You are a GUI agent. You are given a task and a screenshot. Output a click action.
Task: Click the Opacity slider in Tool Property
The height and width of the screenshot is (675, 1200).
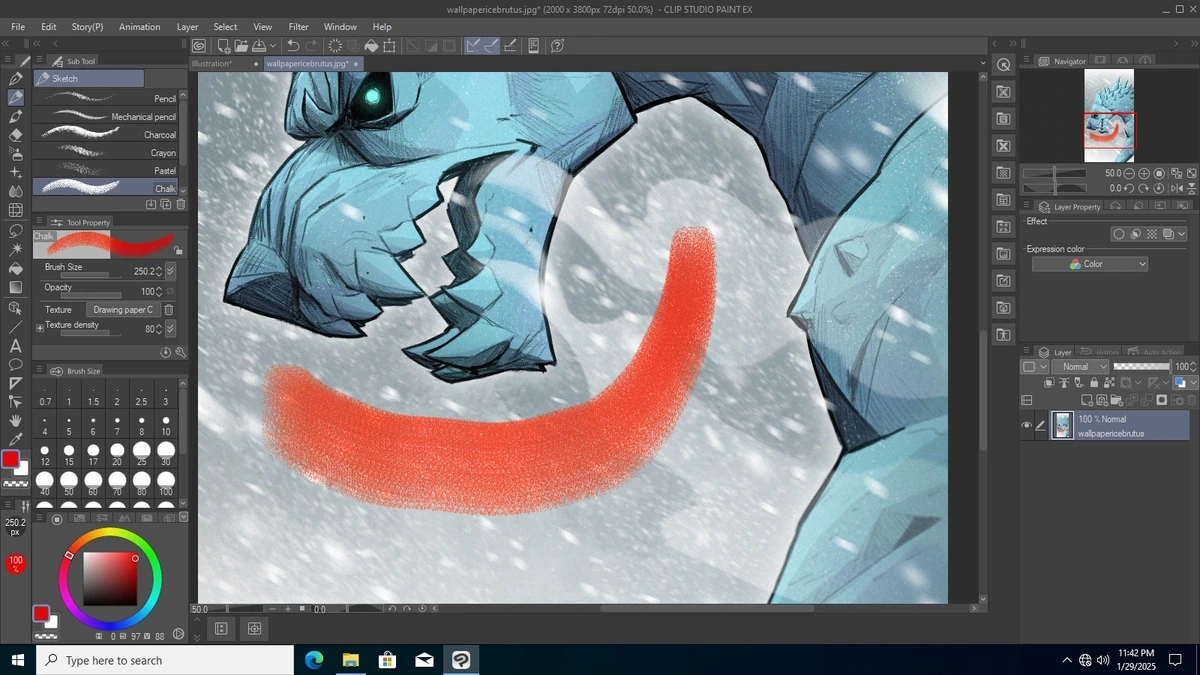click(x=90, y=295)
